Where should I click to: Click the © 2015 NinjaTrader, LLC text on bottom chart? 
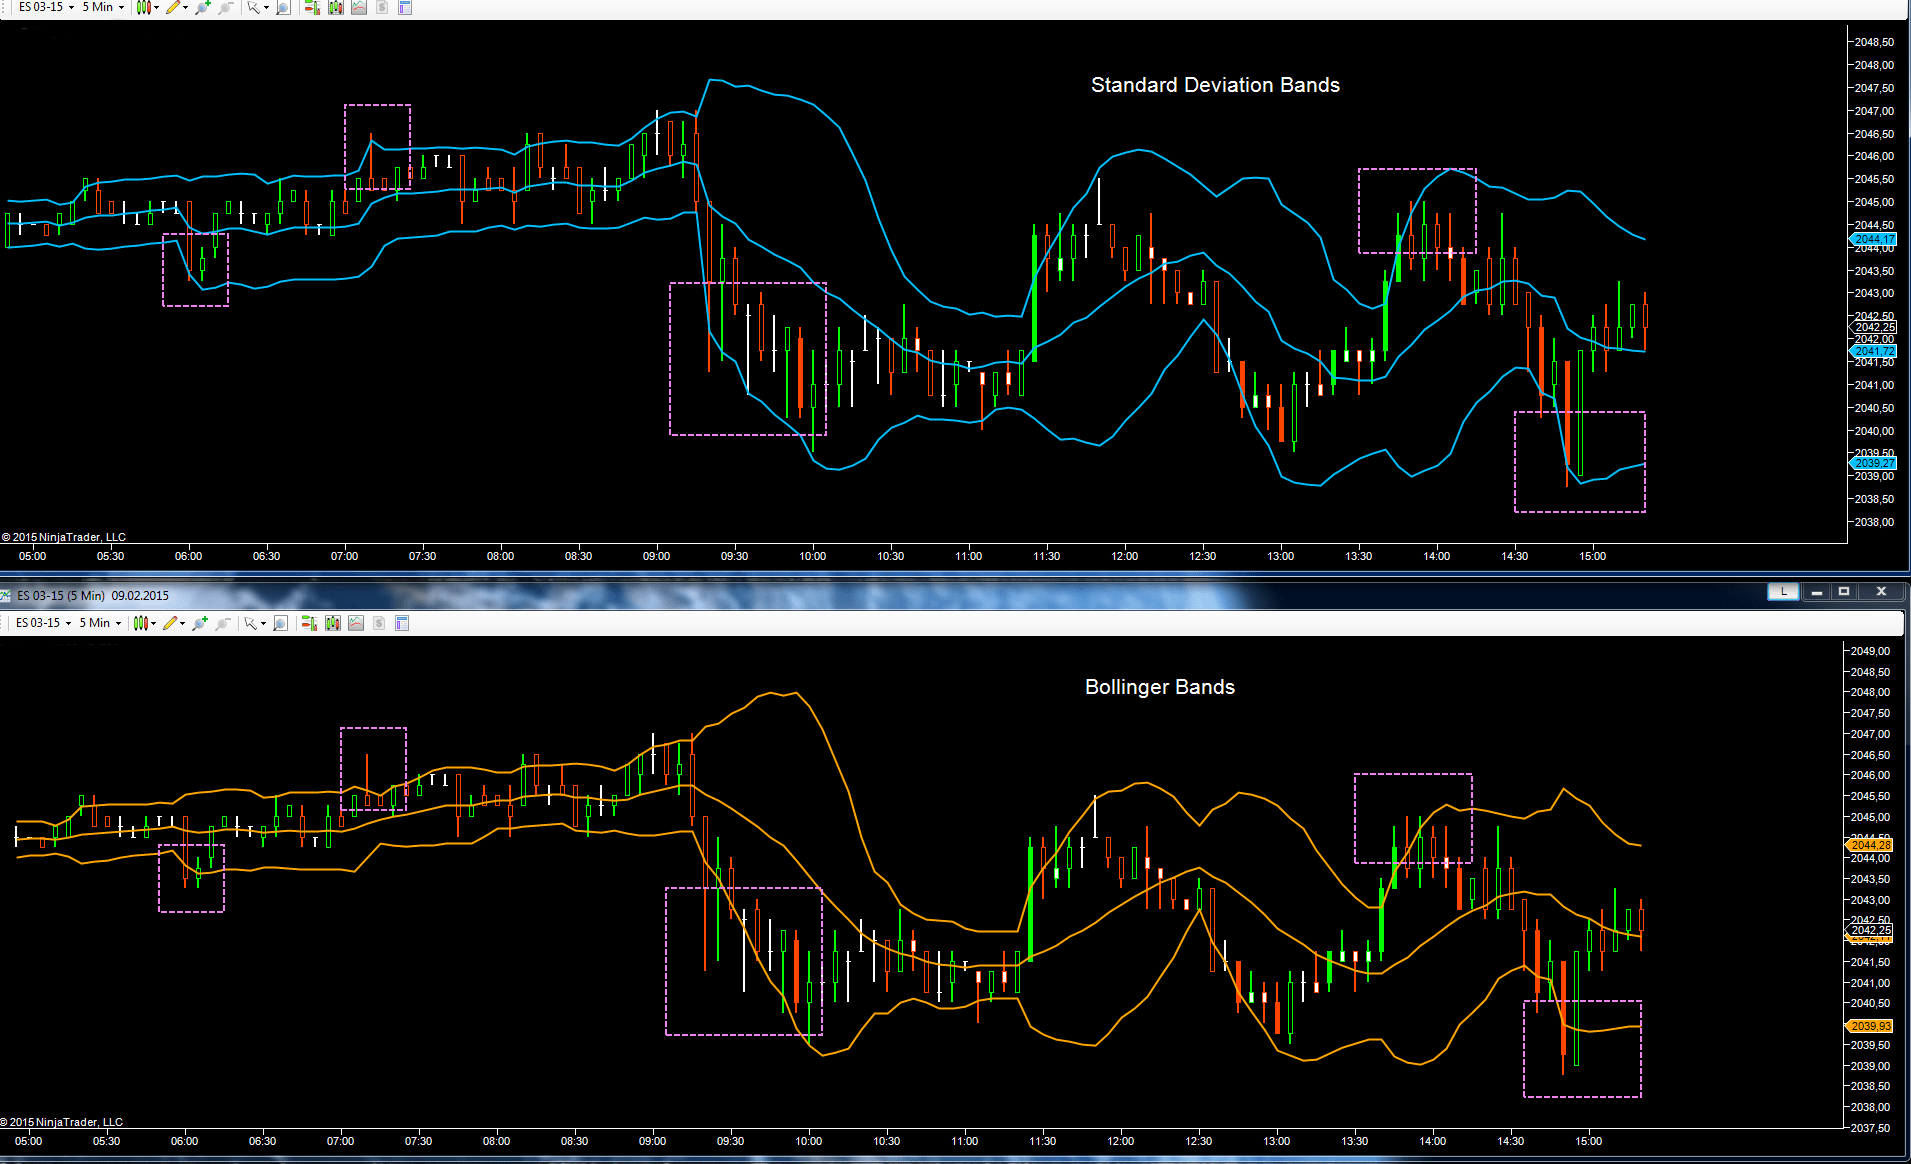click(63, 1121)
